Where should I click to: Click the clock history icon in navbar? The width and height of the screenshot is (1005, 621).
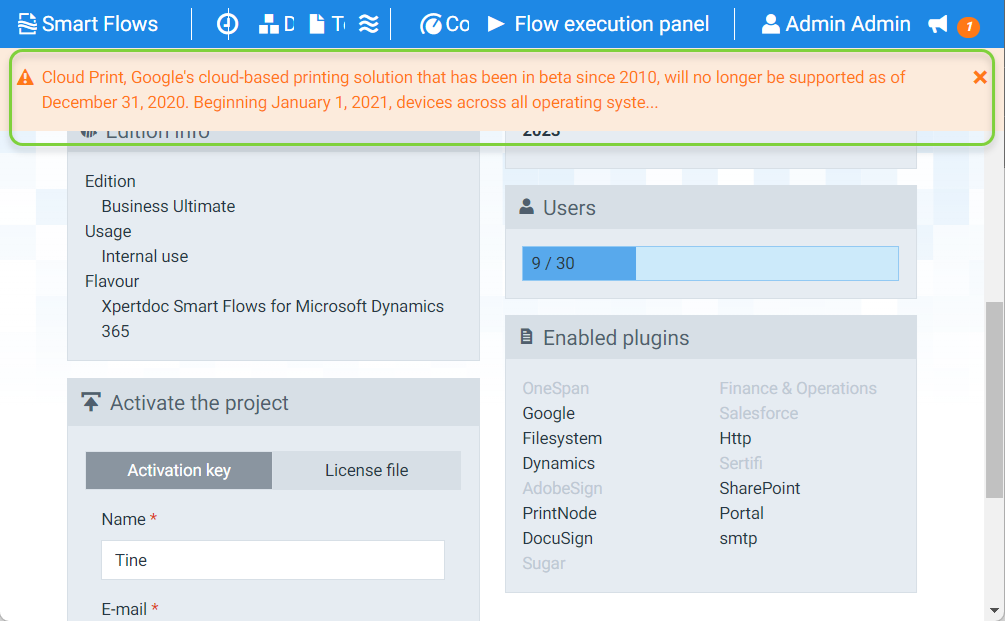pos(227,24)
